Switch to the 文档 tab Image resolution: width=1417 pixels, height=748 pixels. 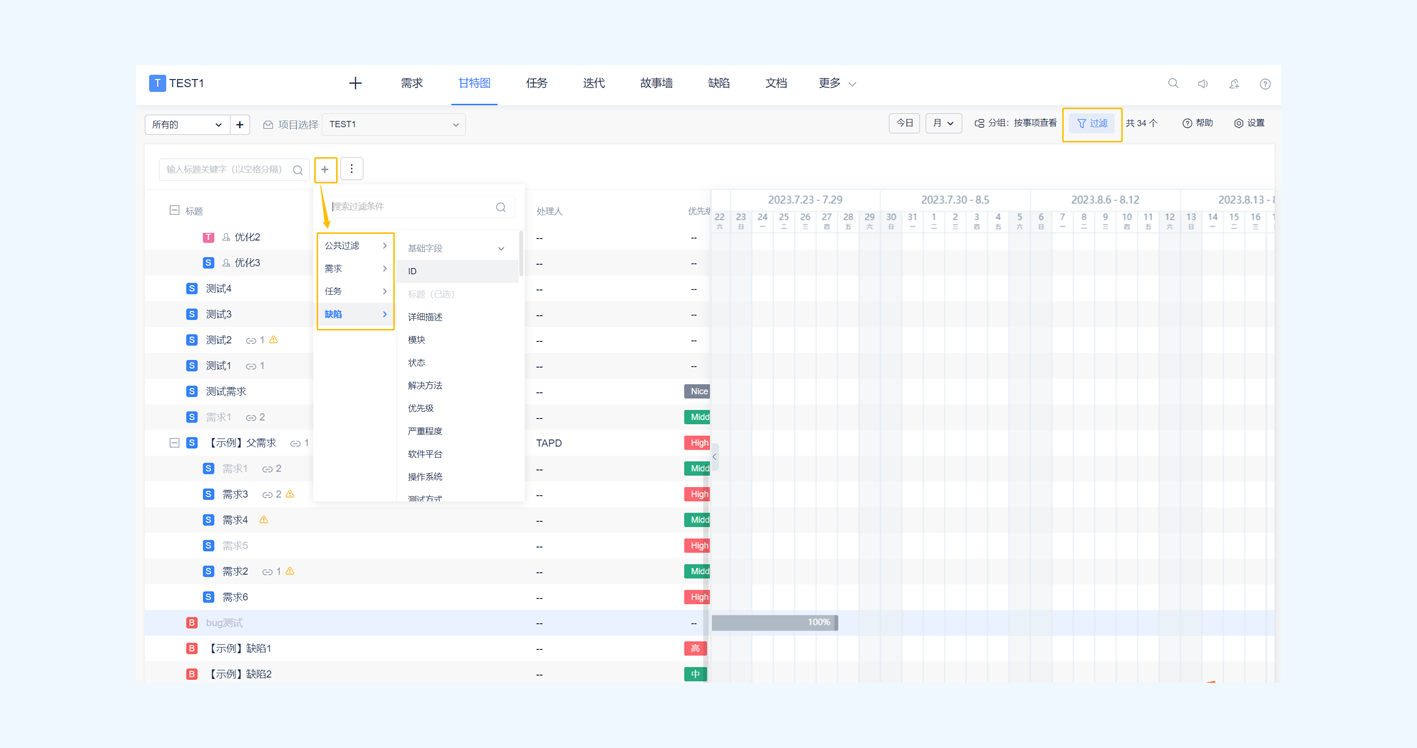pos(776,83)
